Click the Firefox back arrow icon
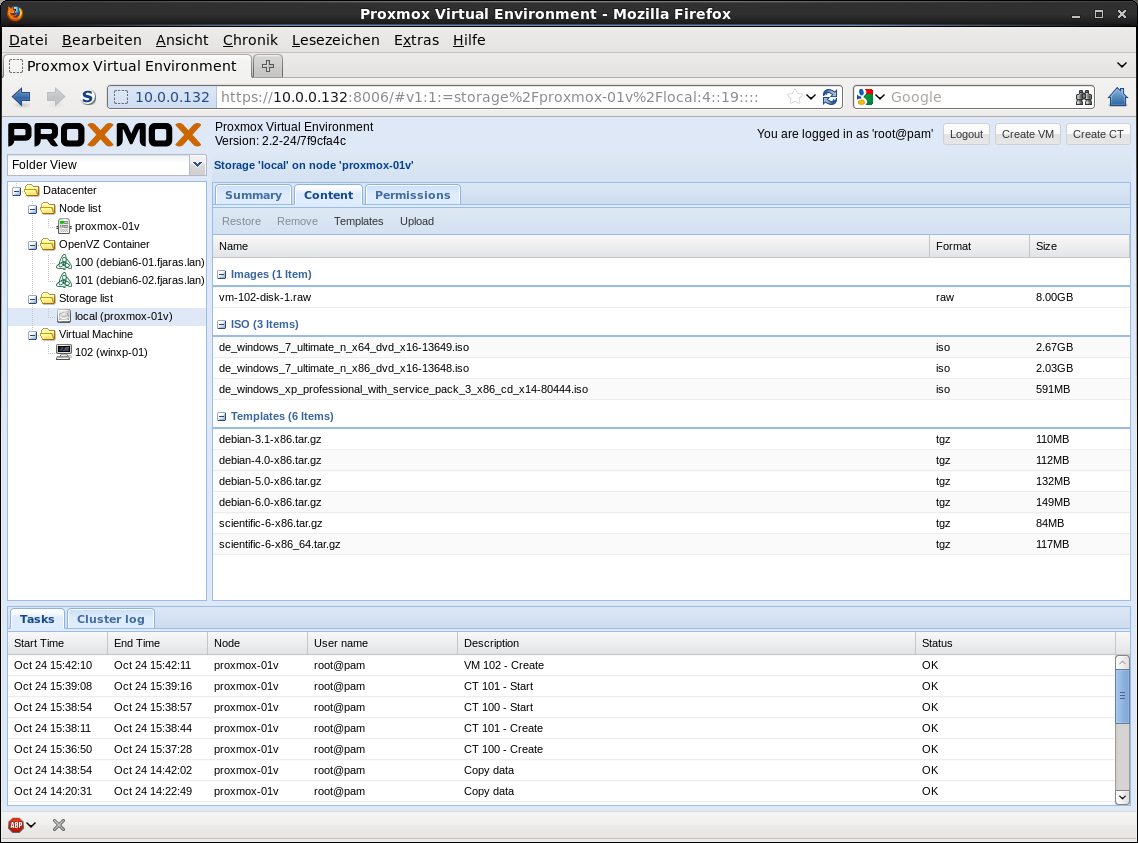The width and height of the screenshot is (1138, 843). tap(21, 97)
